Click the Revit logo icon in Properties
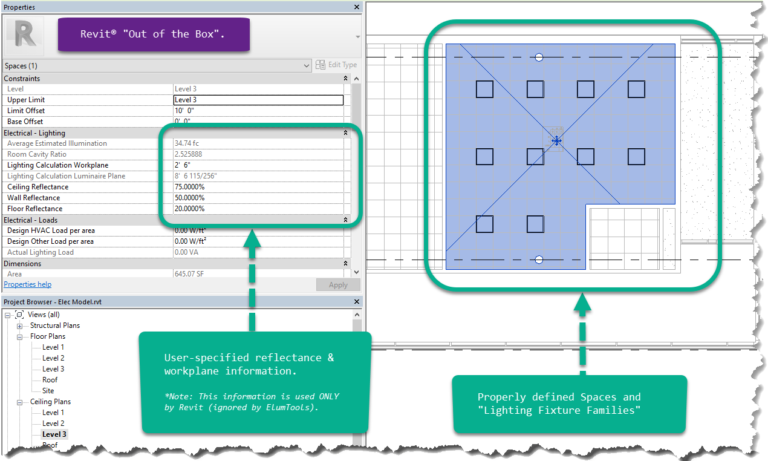Screen dimensions: 768x461 24,35
